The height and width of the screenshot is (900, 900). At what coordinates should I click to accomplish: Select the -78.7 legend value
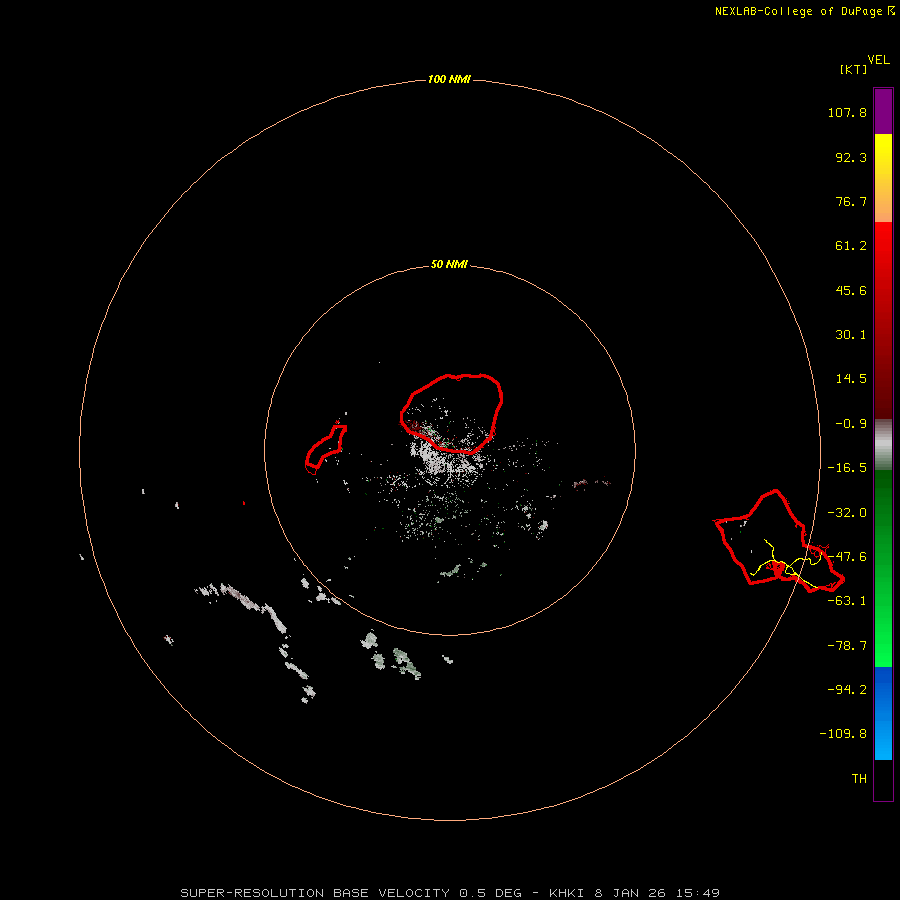click(847, 646)
